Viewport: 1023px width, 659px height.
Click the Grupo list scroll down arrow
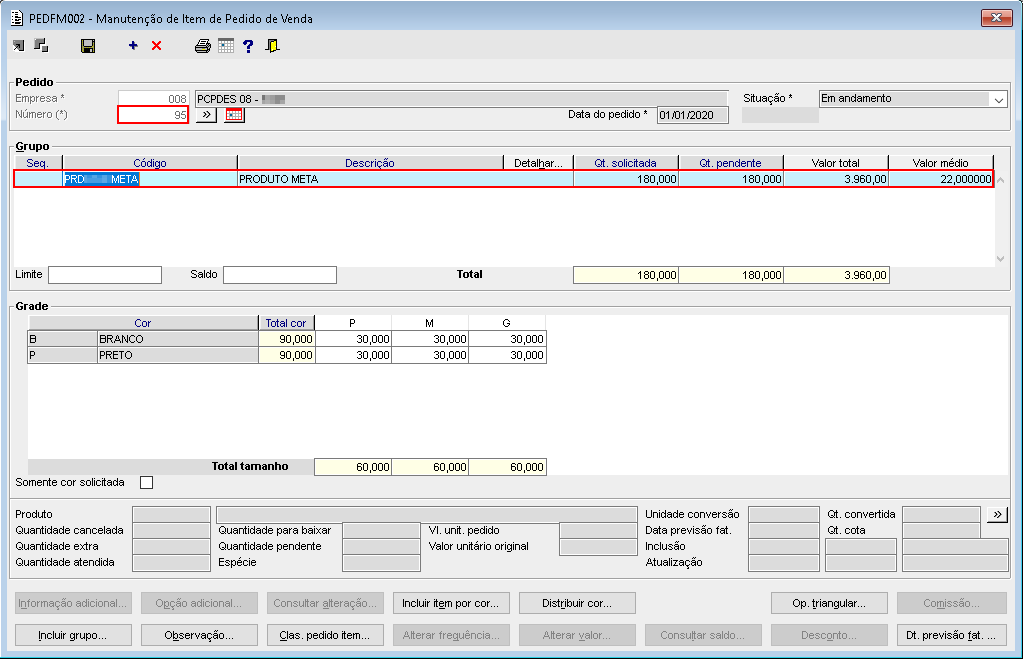(1000, 258)
